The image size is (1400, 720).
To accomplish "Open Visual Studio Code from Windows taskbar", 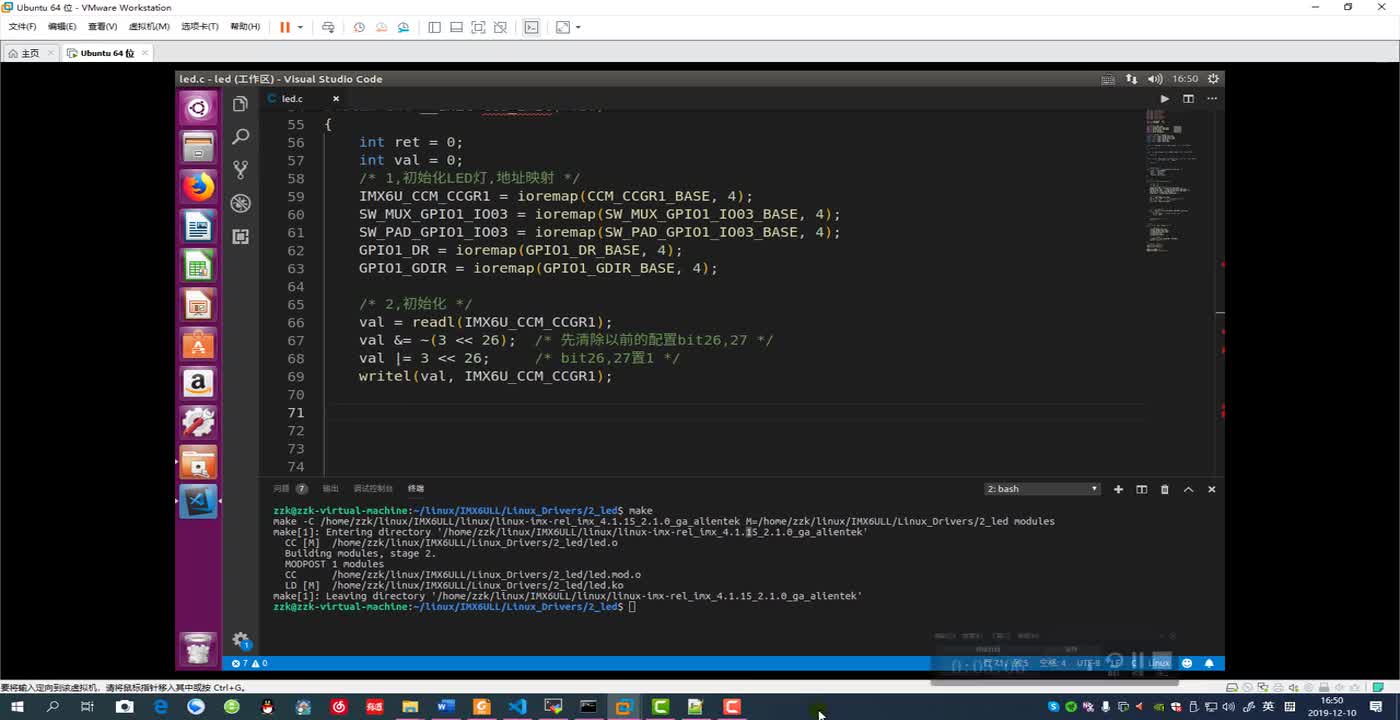I will [517, 706].
